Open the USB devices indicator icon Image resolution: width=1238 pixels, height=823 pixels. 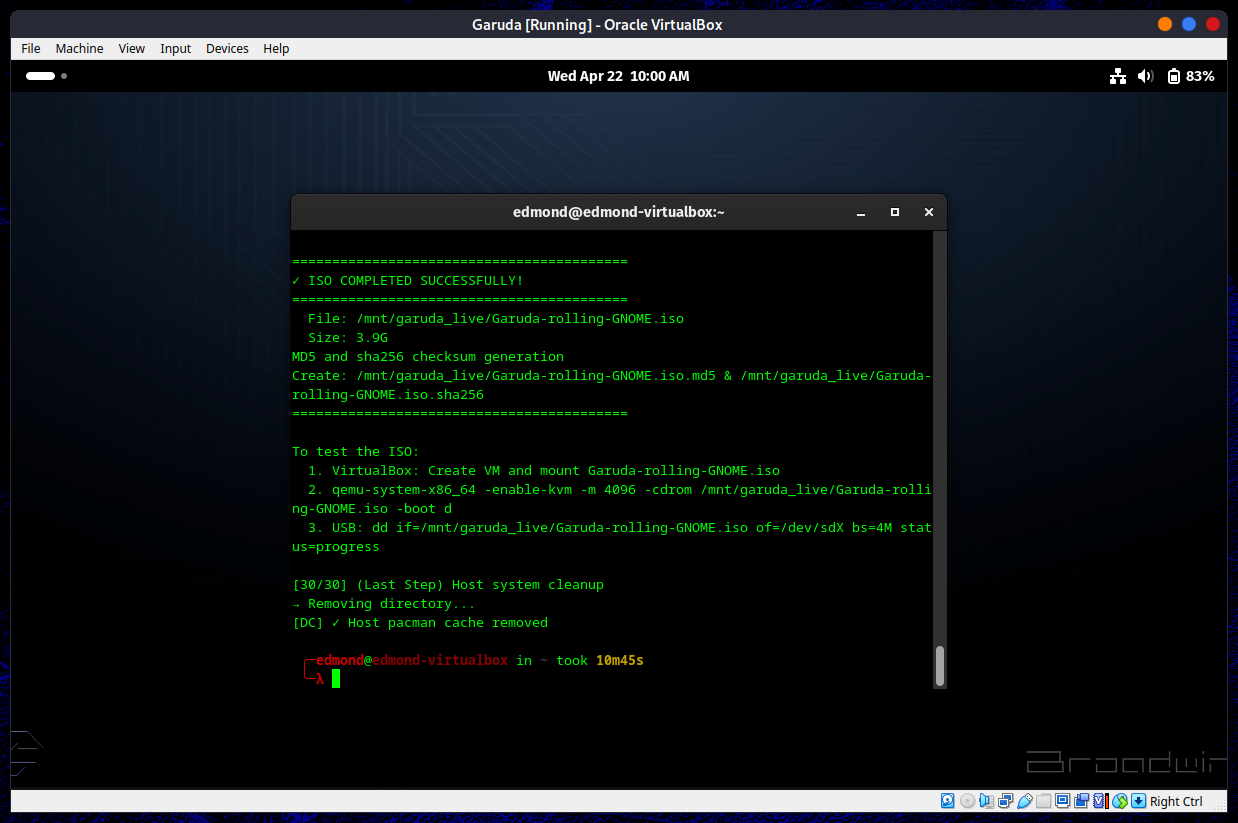[x=1025, y=801]
